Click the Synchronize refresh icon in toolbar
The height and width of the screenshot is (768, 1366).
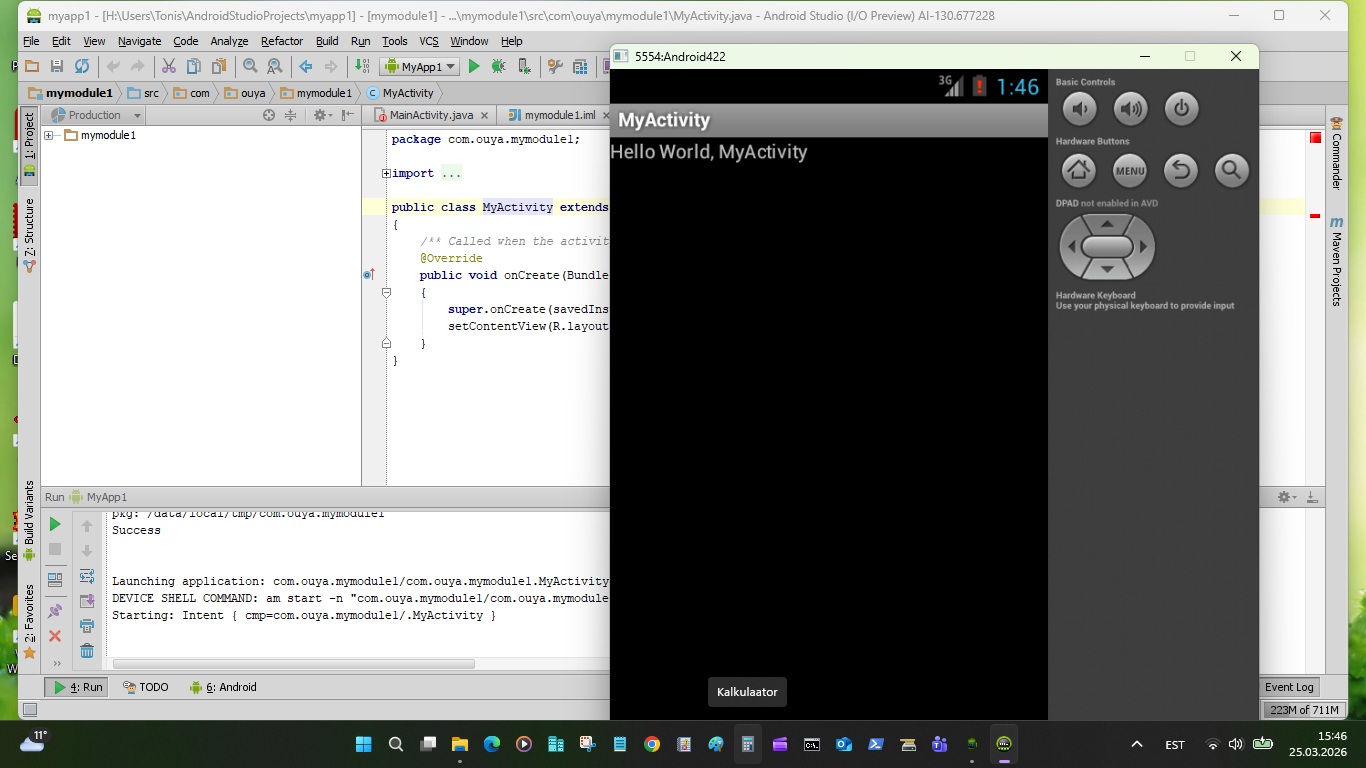[82, 67]
